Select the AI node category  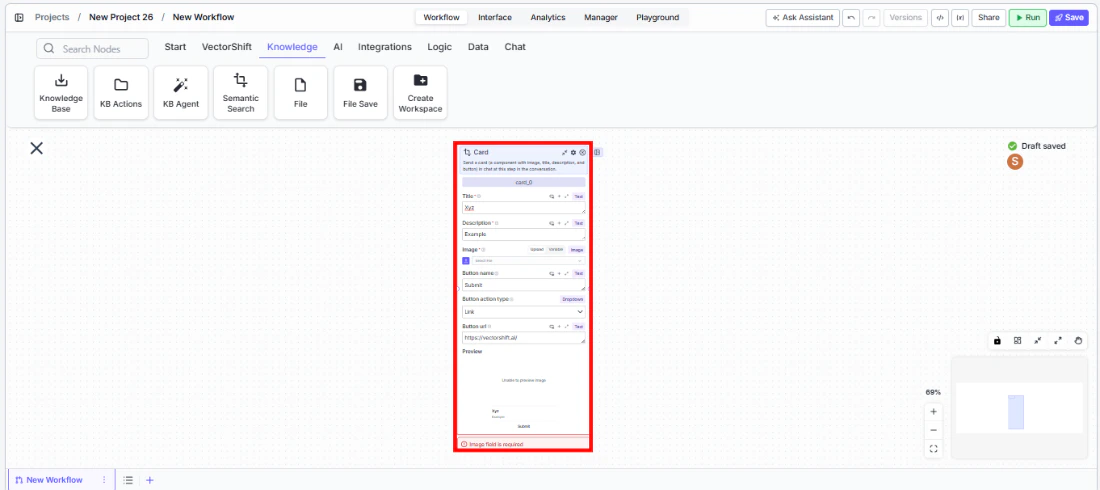tap(338, 47)
